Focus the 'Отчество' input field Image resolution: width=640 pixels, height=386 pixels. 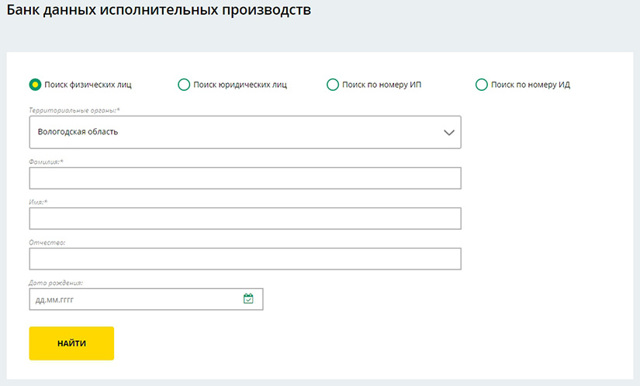click(x=245, y=259)
